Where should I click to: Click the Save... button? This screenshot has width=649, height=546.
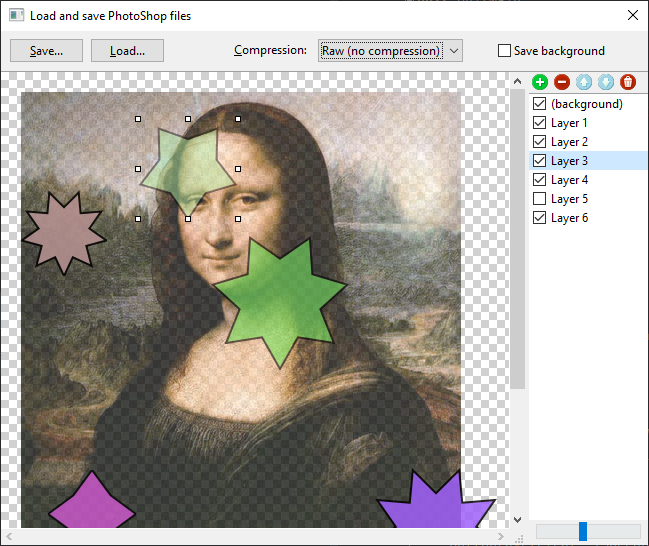[x=46, y=51]
